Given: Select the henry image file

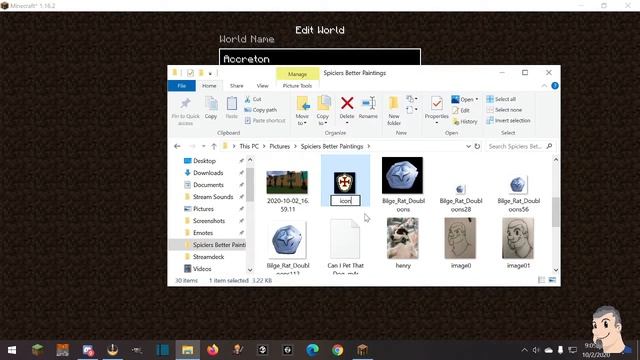Looking at the screenshot, I should click(x=403, y=243).
